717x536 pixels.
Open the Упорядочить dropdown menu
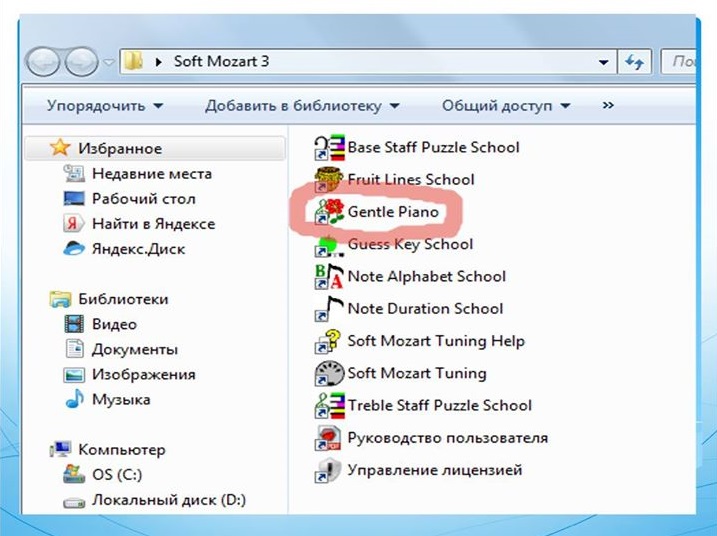(x=105, y=106)
